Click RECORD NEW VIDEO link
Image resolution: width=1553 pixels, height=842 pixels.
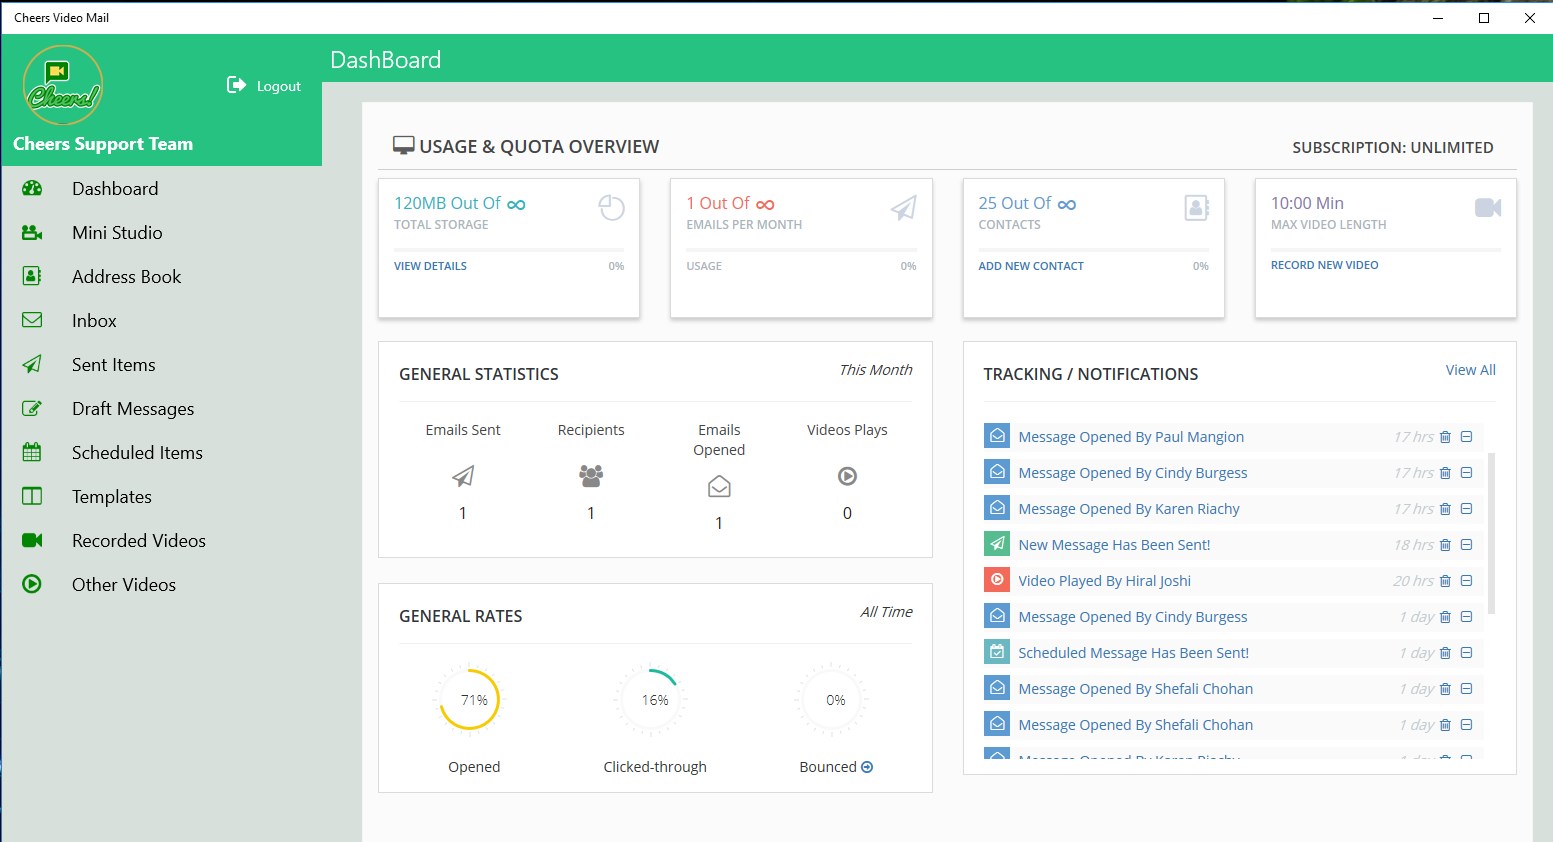pos(1324,265)
